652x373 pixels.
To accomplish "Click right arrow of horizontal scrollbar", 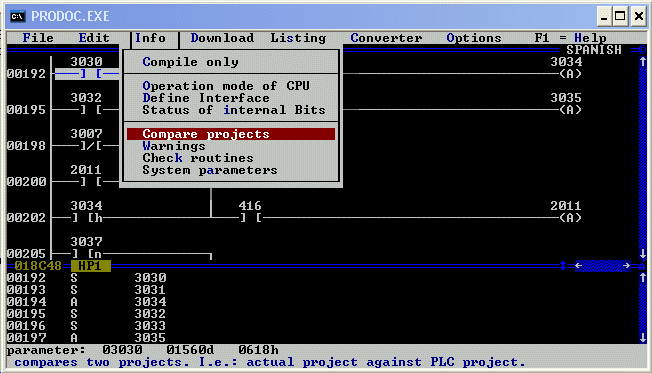I will (627, 265).
